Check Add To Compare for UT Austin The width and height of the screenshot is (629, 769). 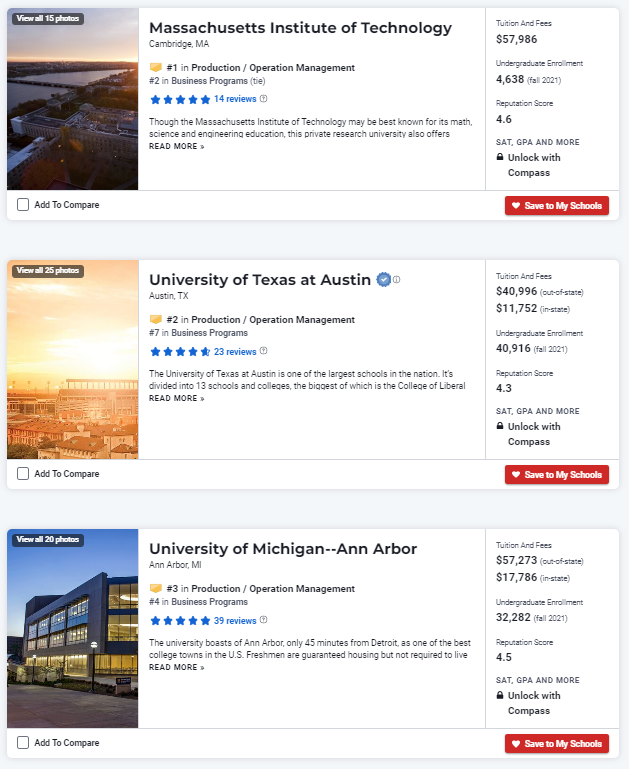23,474
